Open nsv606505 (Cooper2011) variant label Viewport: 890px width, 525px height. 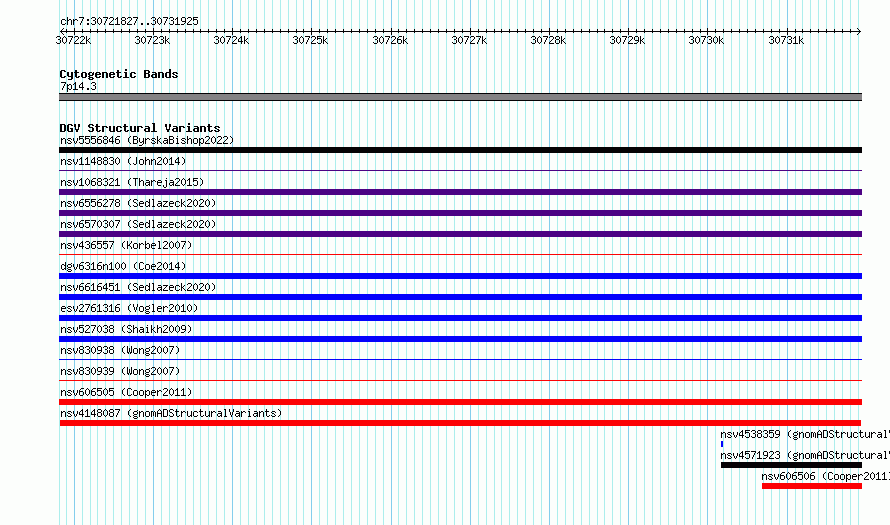(x=126, y=392)
